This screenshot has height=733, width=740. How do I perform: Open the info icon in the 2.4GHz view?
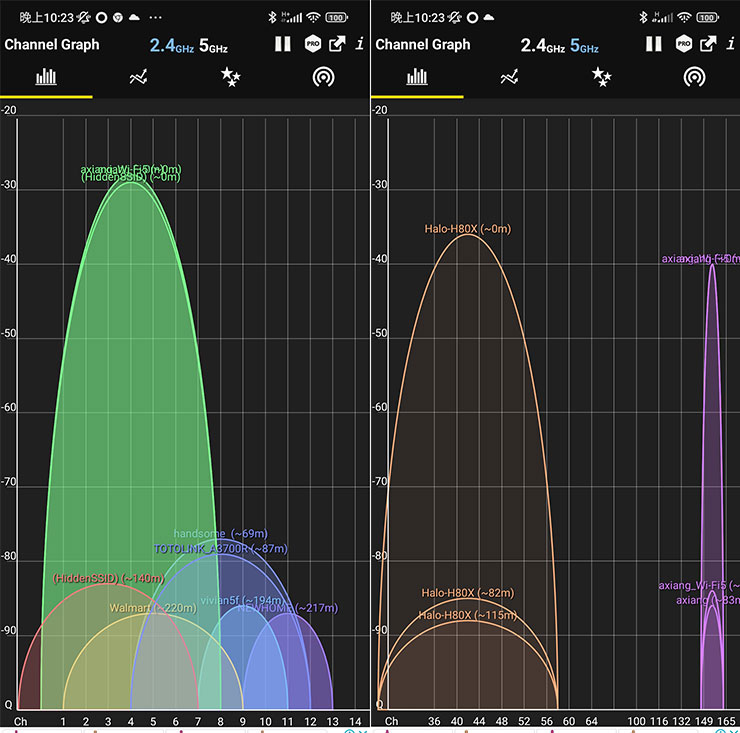[359, 44]
